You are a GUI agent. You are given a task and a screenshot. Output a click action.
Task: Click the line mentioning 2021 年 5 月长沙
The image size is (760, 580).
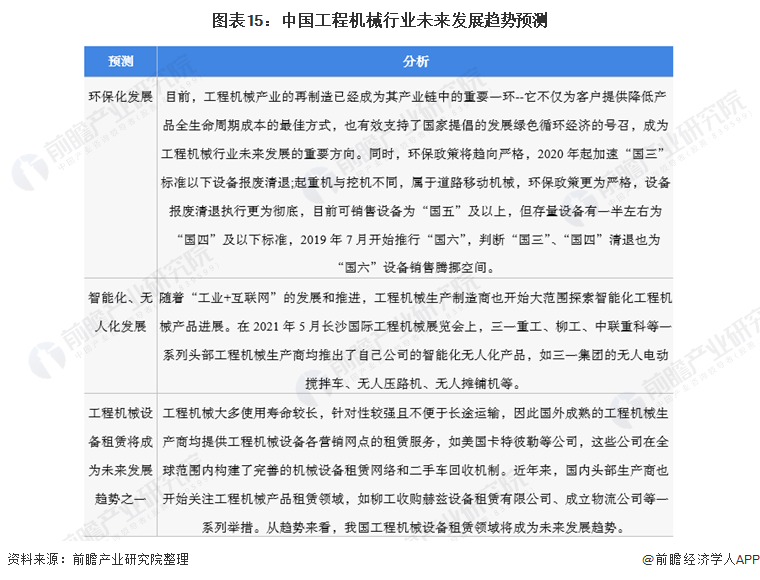tap(415, 326)
